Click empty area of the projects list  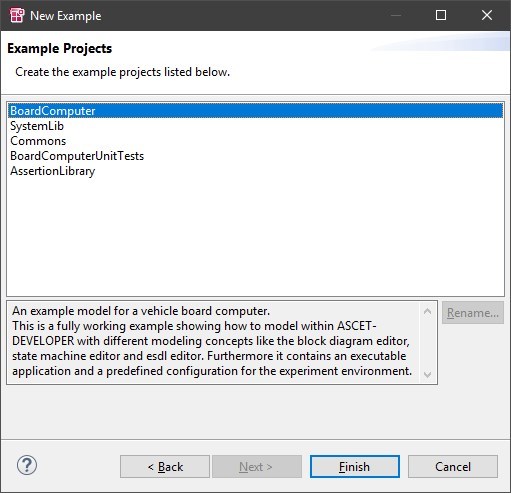[x=255, y=237]
